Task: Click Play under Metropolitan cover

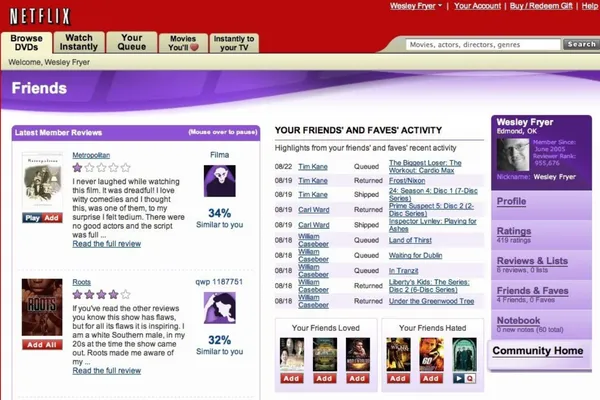Action: click(x=32, y=218)
